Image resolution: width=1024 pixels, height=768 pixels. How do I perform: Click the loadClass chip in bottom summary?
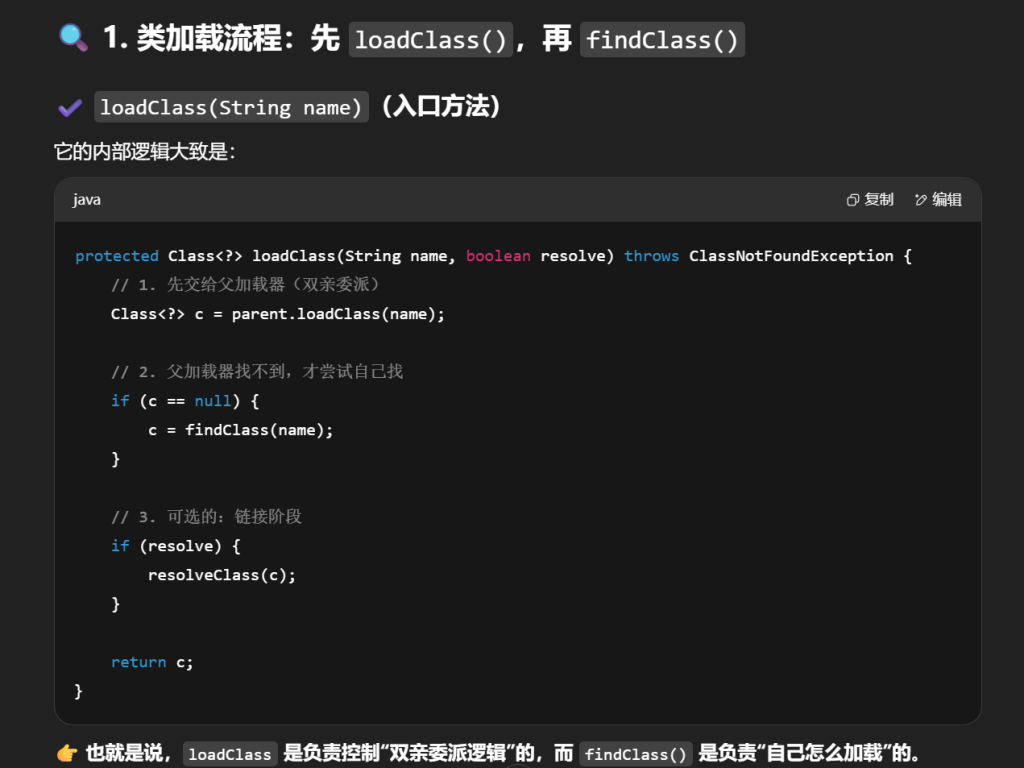point(229,754)
